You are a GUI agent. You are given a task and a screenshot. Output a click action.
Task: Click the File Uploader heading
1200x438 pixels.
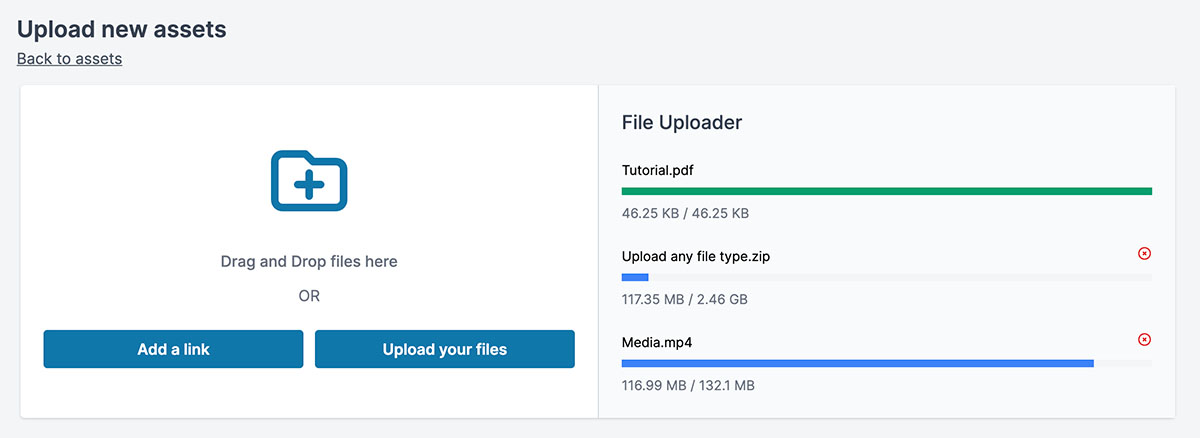(682, 122)
